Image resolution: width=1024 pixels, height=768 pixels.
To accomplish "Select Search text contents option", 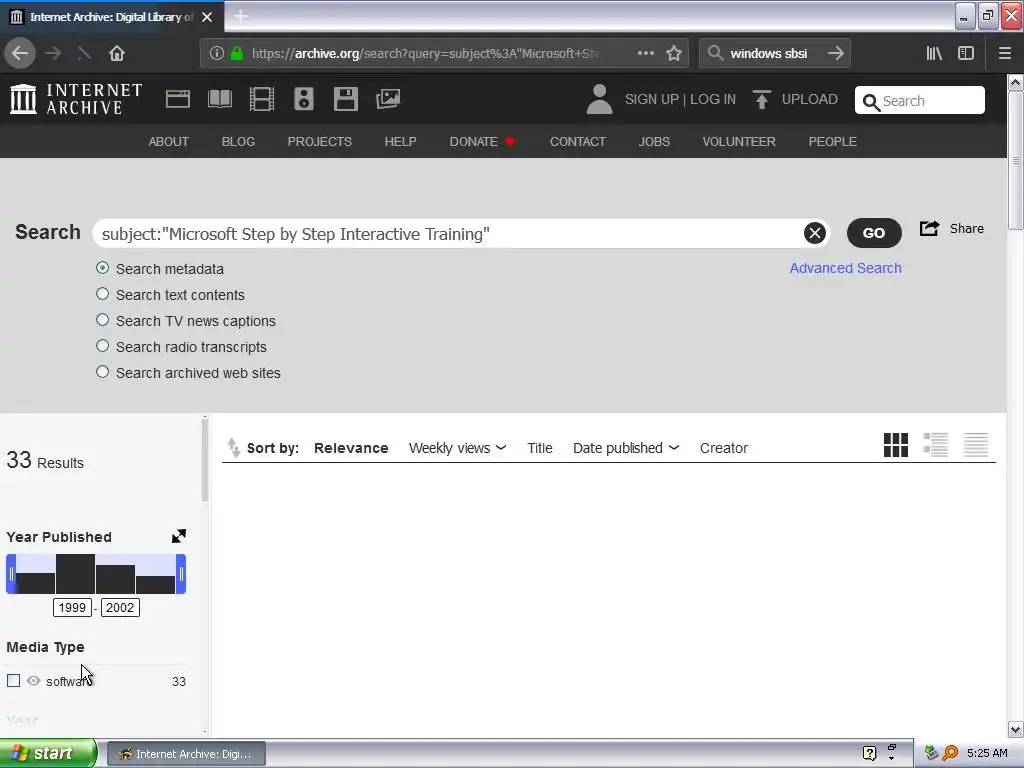I will pos(103,294).
